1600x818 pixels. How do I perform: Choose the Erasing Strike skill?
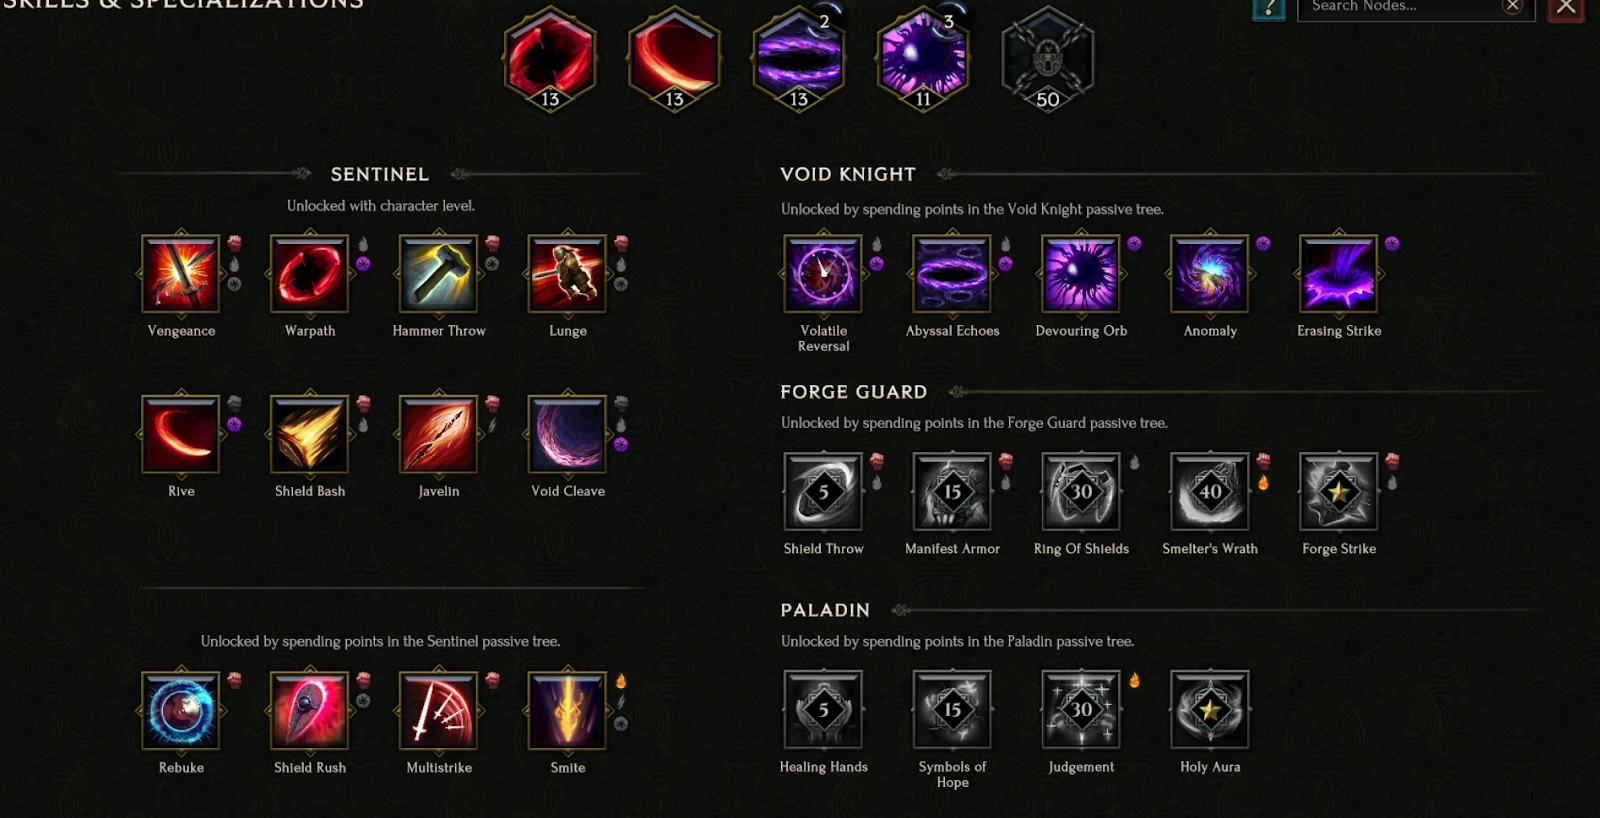tap(1338, 274)
